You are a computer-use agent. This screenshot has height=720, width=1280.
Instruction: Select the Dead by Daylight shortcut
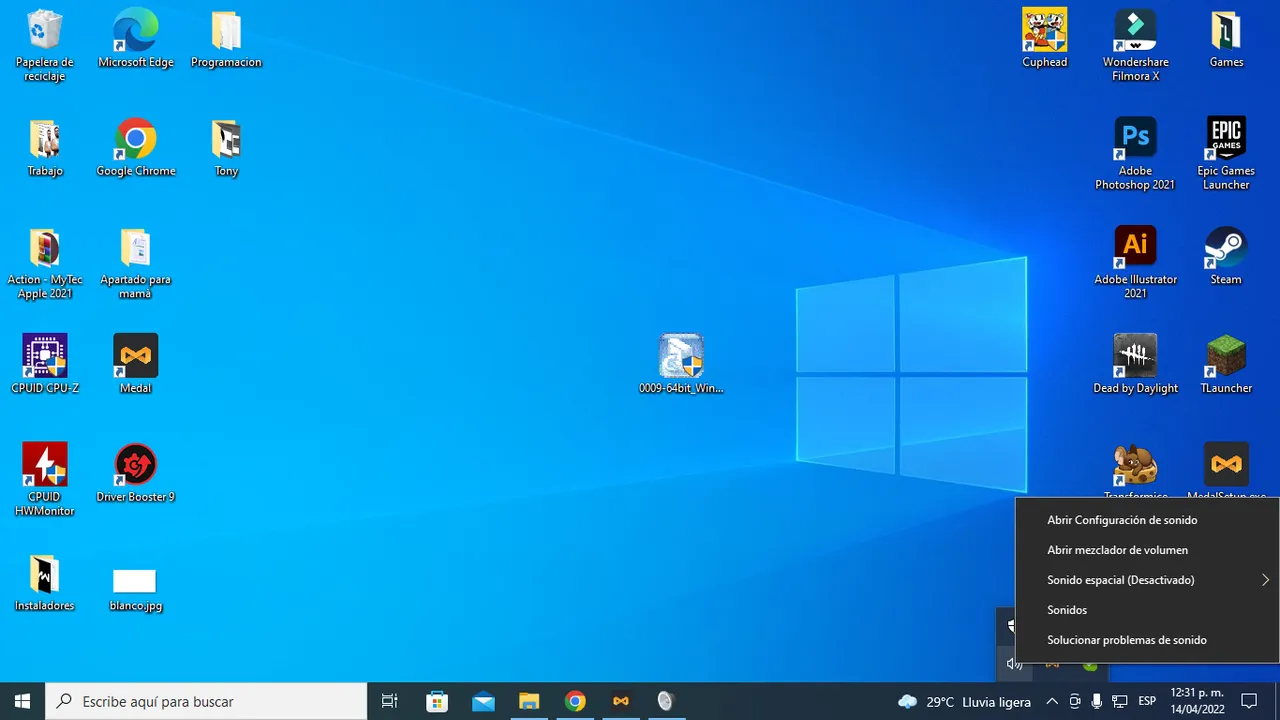(x=1136, y=365)
